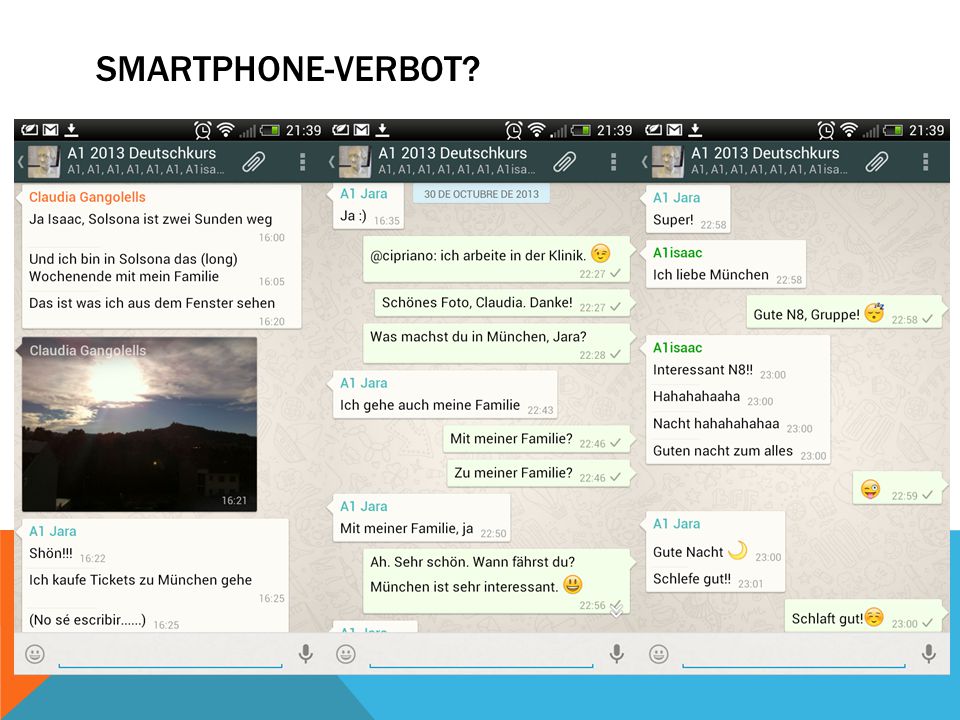Open the overflow menu in the middle chat
This screenshot has height=720, width=960.
(613, 162)
